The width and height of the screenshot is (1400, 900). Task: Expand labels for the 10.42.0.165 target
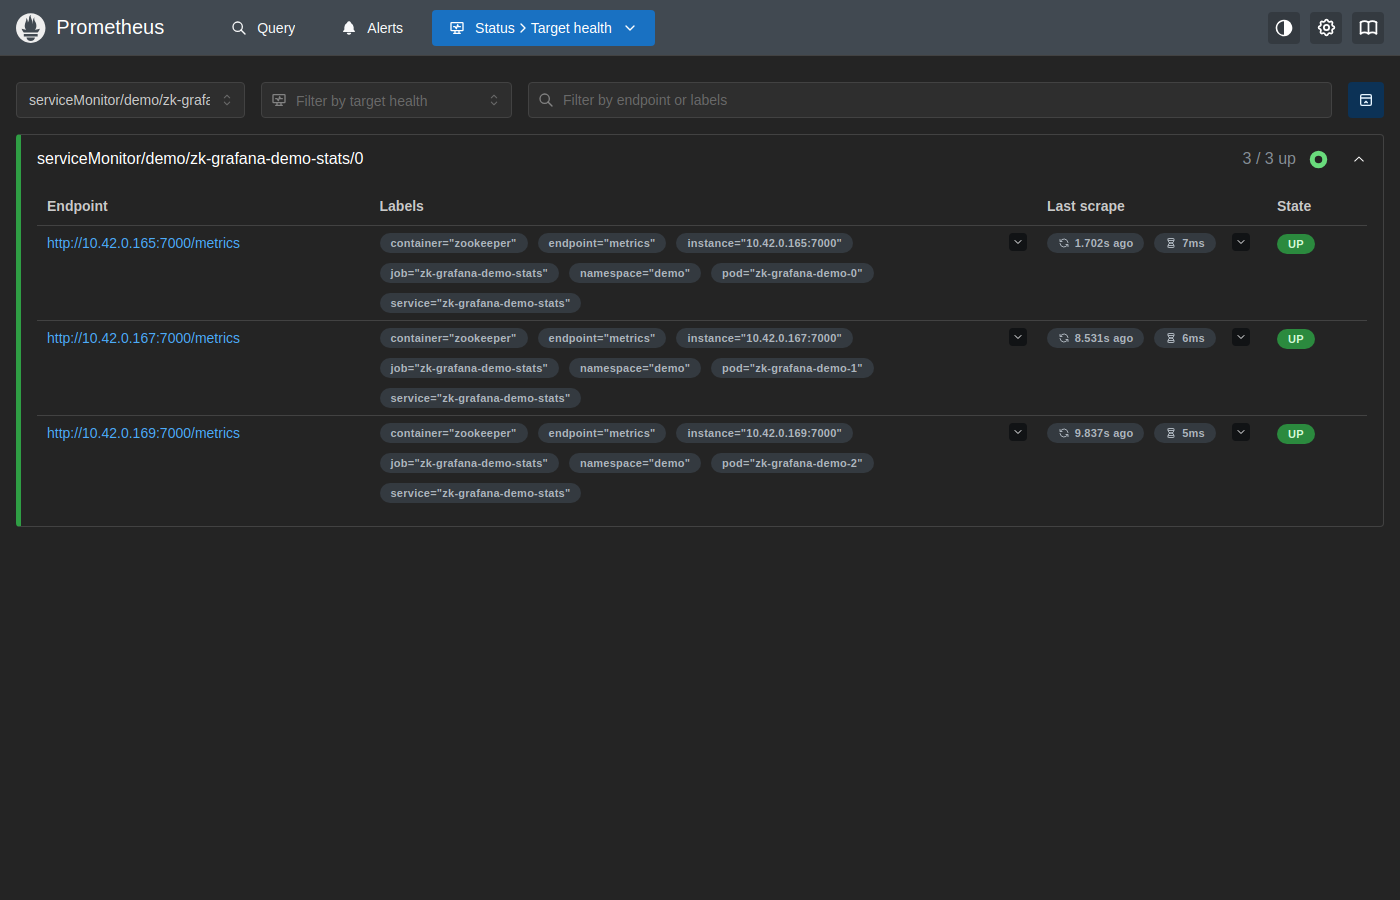coord(1018,242)
